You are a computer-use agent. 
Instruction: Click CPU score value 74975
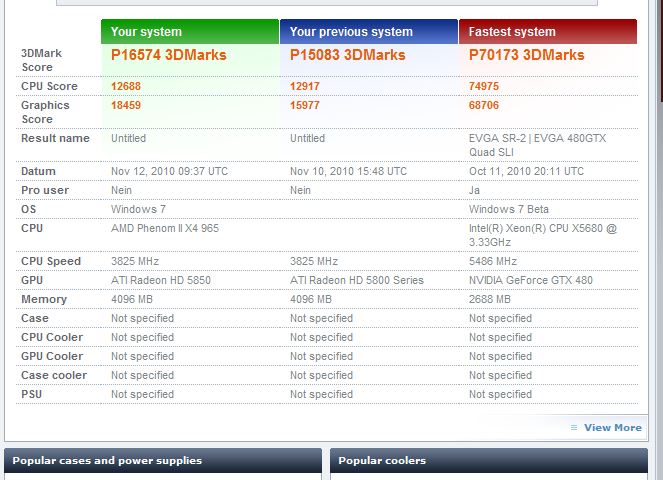484,86
